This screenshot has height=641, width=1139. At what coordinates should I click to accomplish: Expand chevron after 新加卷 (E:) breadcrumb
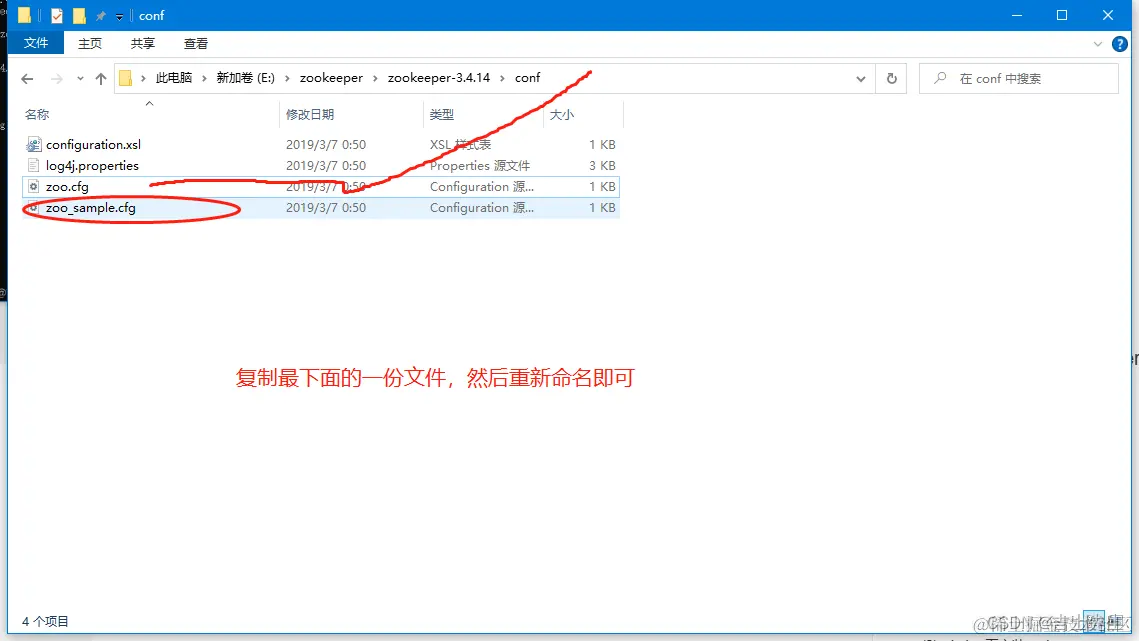pos(287,78)
